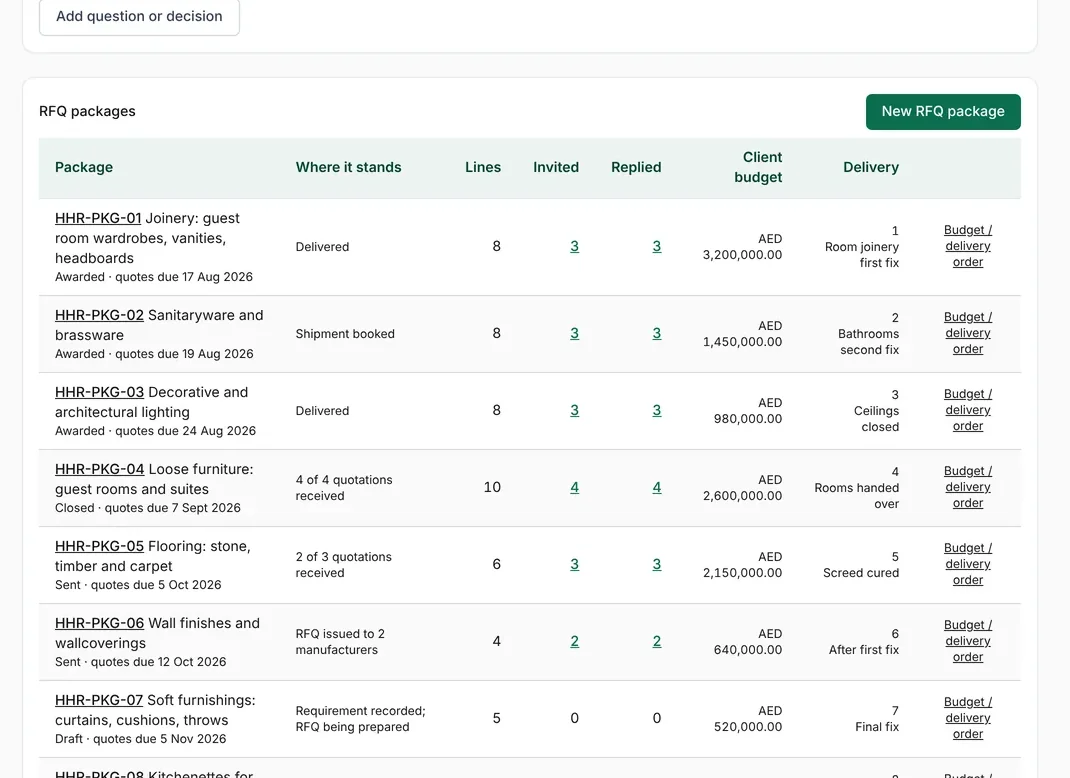View replied count for HHR-PKG-03
The width and height of the screenshot is (1070, 778).
click(x=656, y=411)
